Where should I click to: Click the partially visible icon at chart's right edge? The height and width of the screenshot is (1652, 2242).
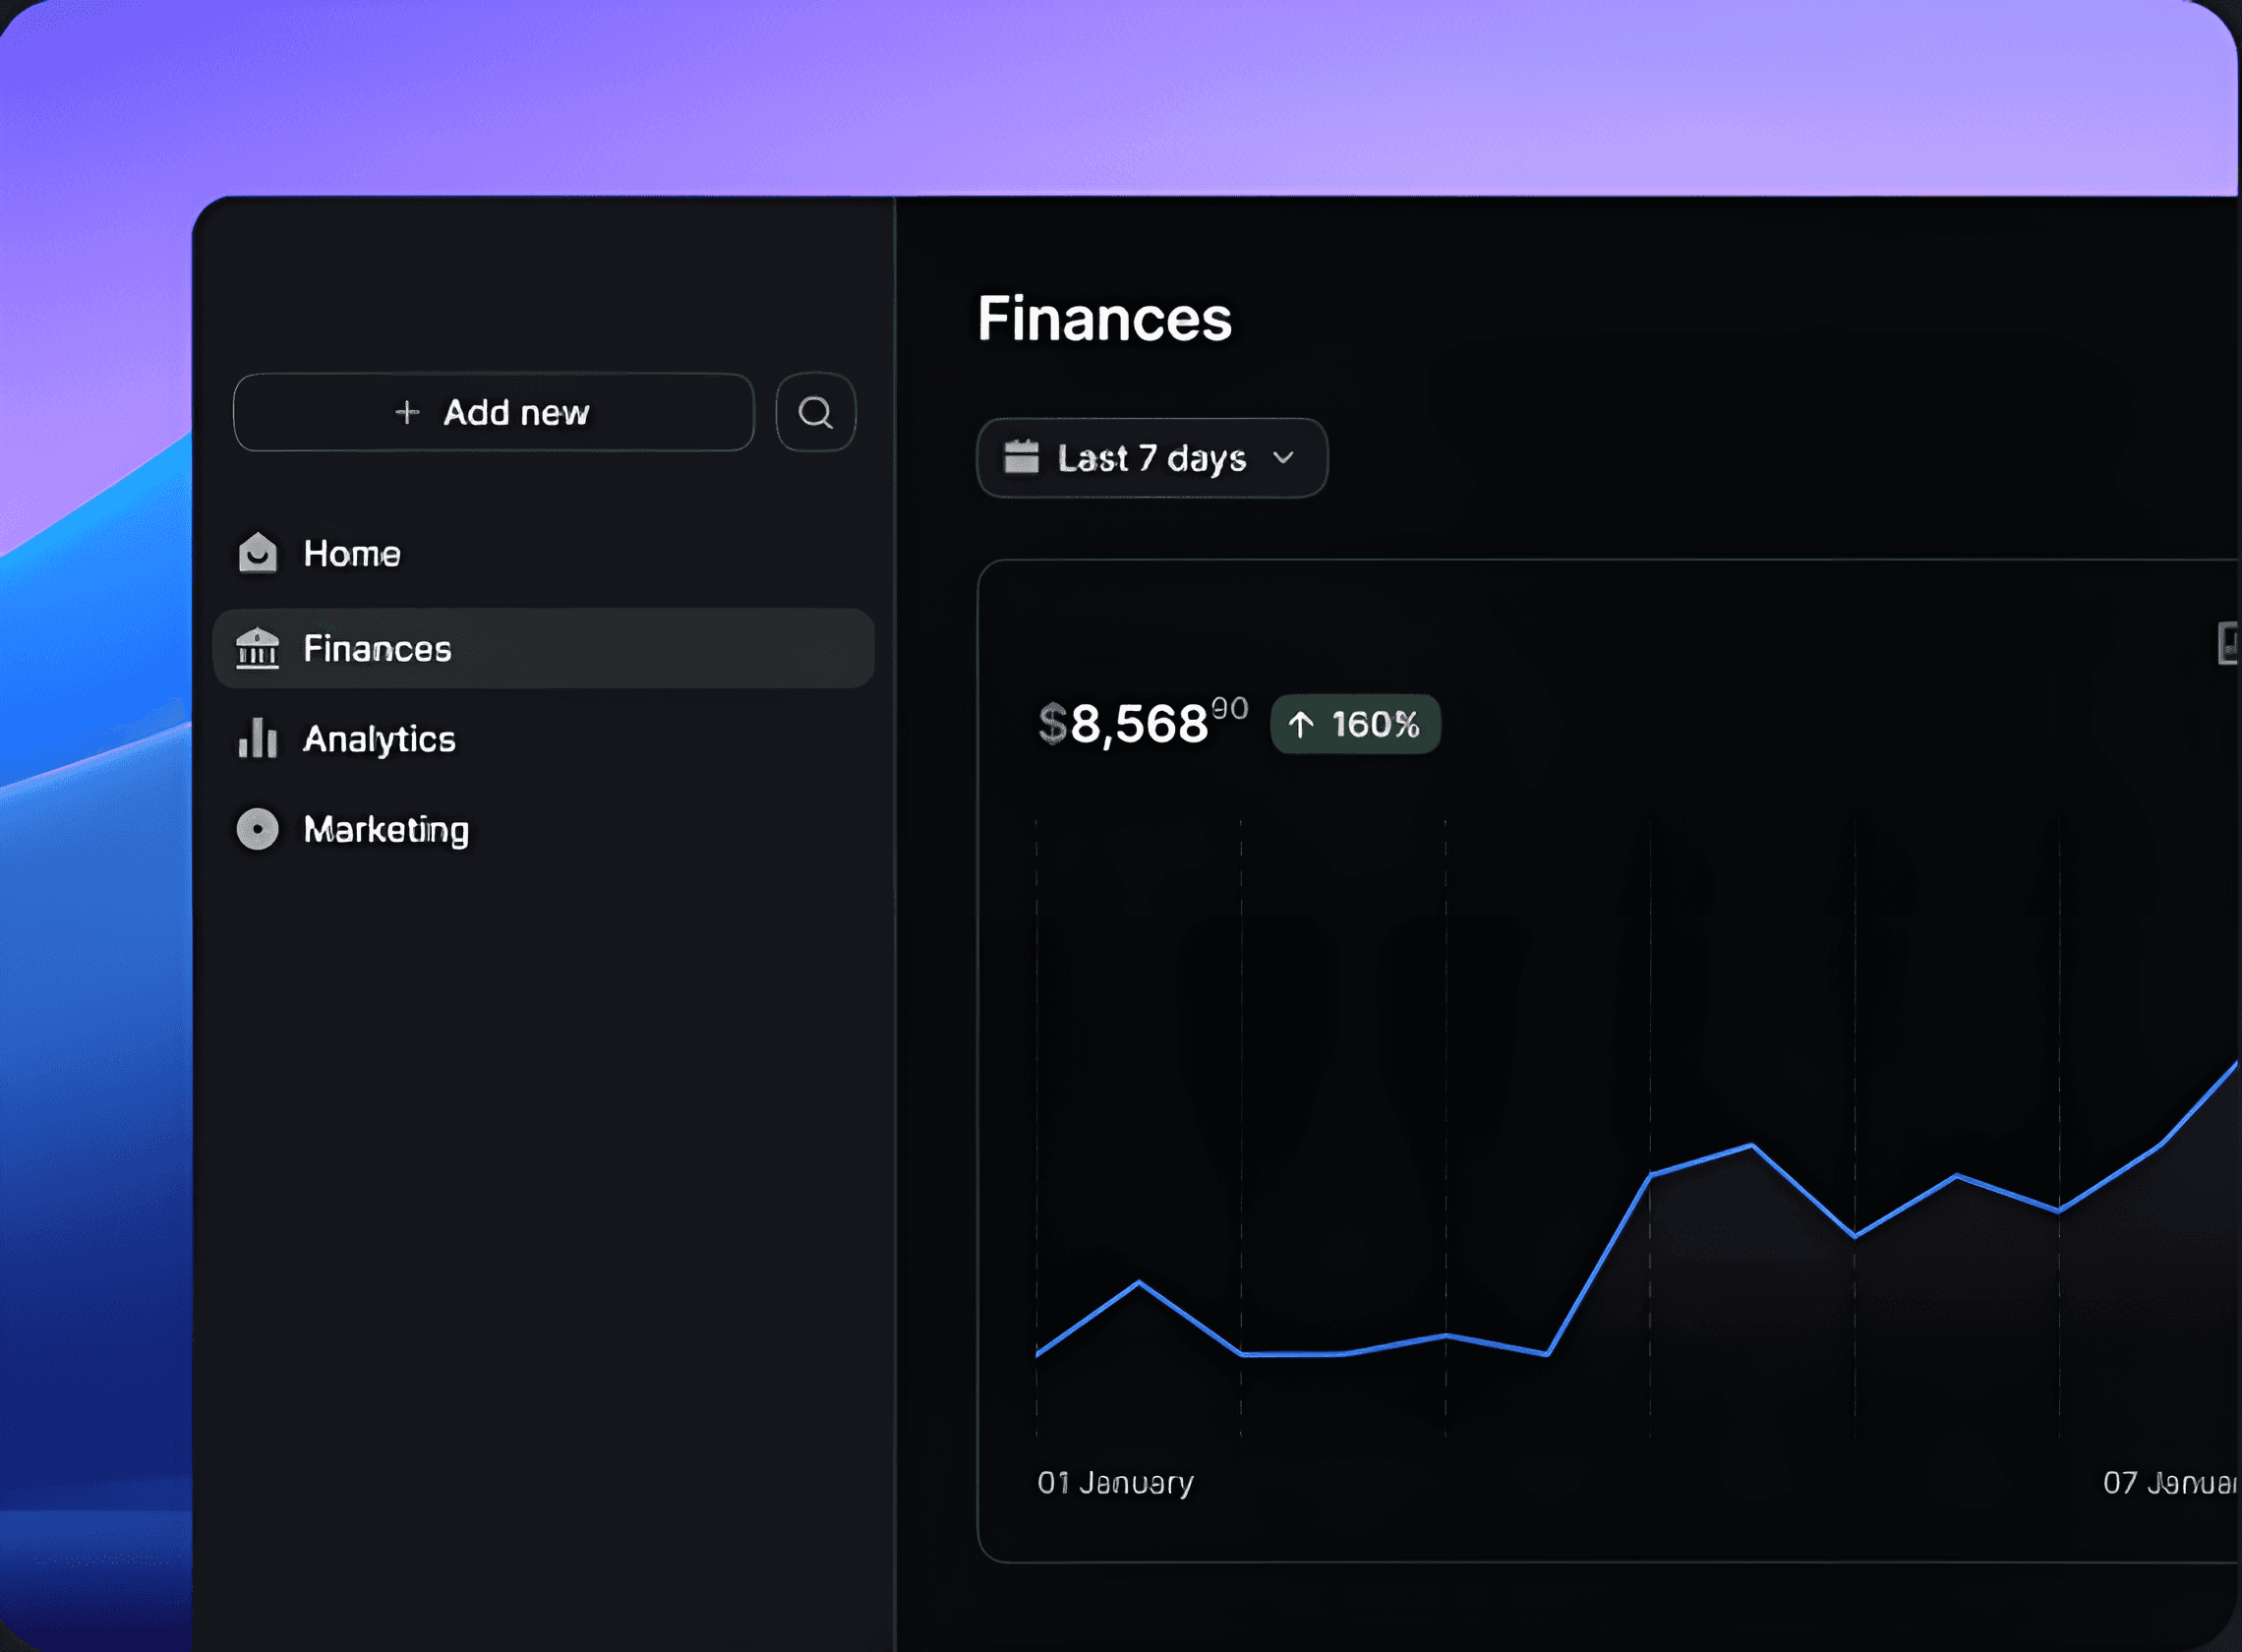[x=2227, y=643]
